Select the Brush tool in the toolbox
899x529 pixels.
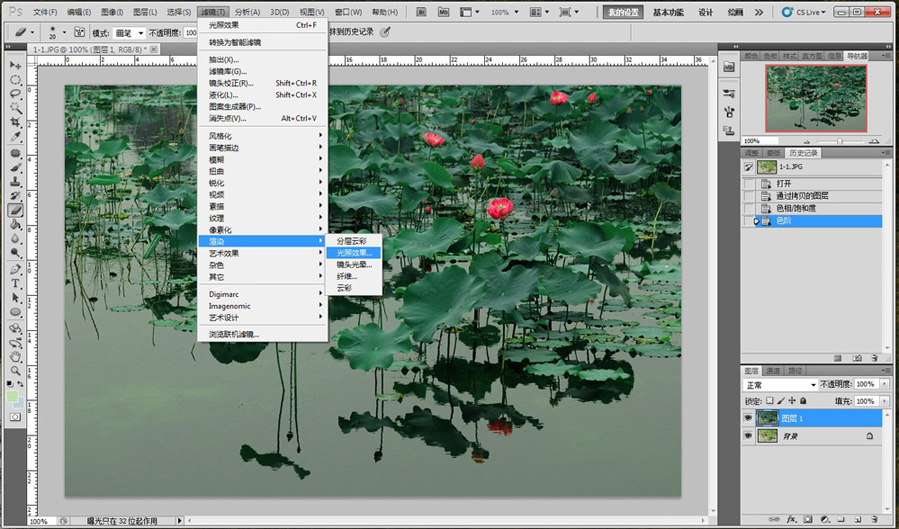[x=15, y=167]
